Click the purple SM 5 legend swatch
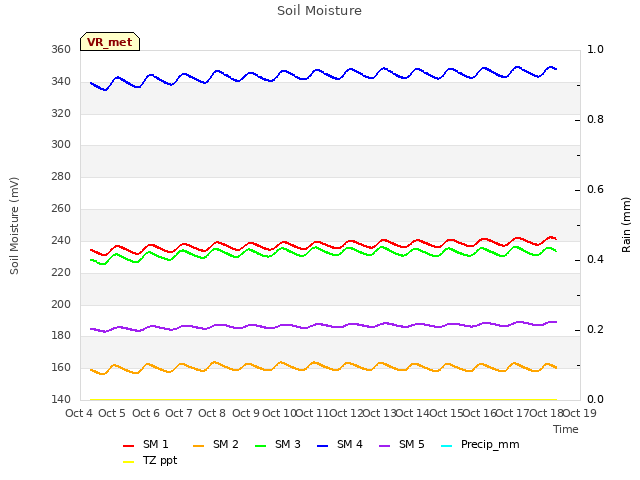640x480 pixels. coord(384,446)
